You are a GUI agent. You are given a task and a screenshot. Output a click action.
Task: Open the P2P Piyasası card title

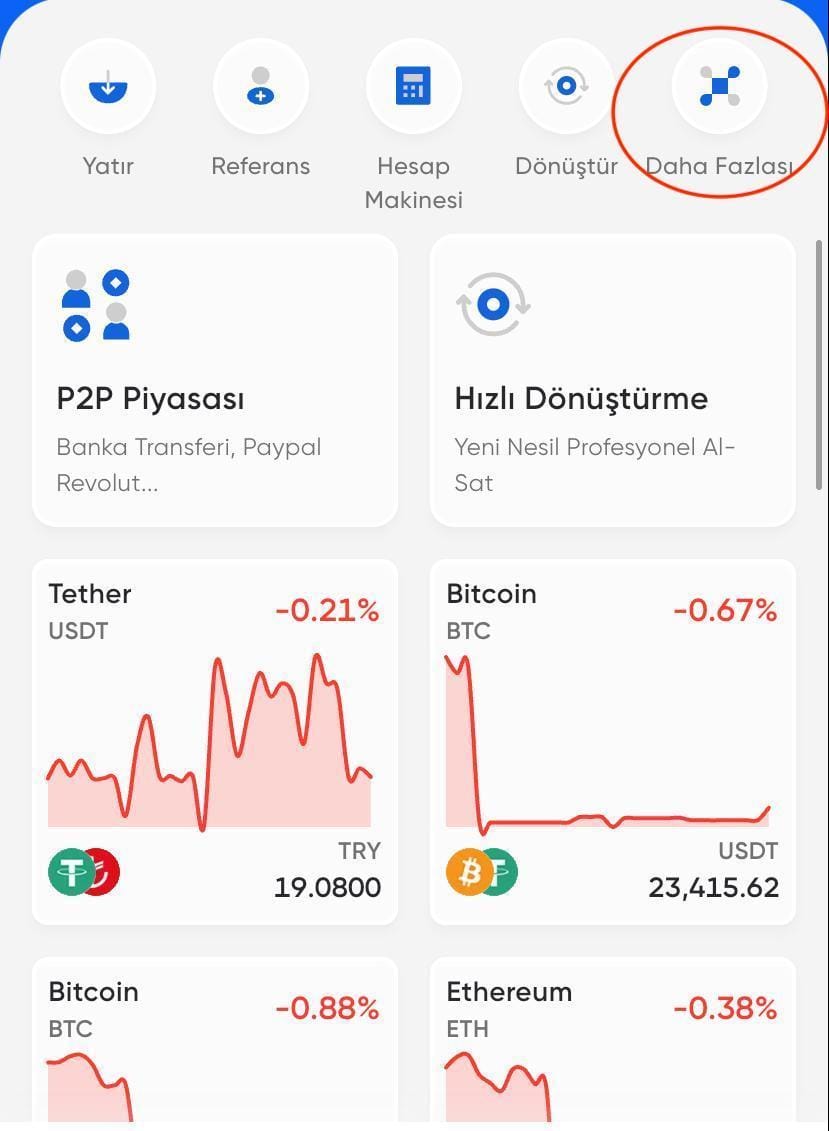click(150, 399)
